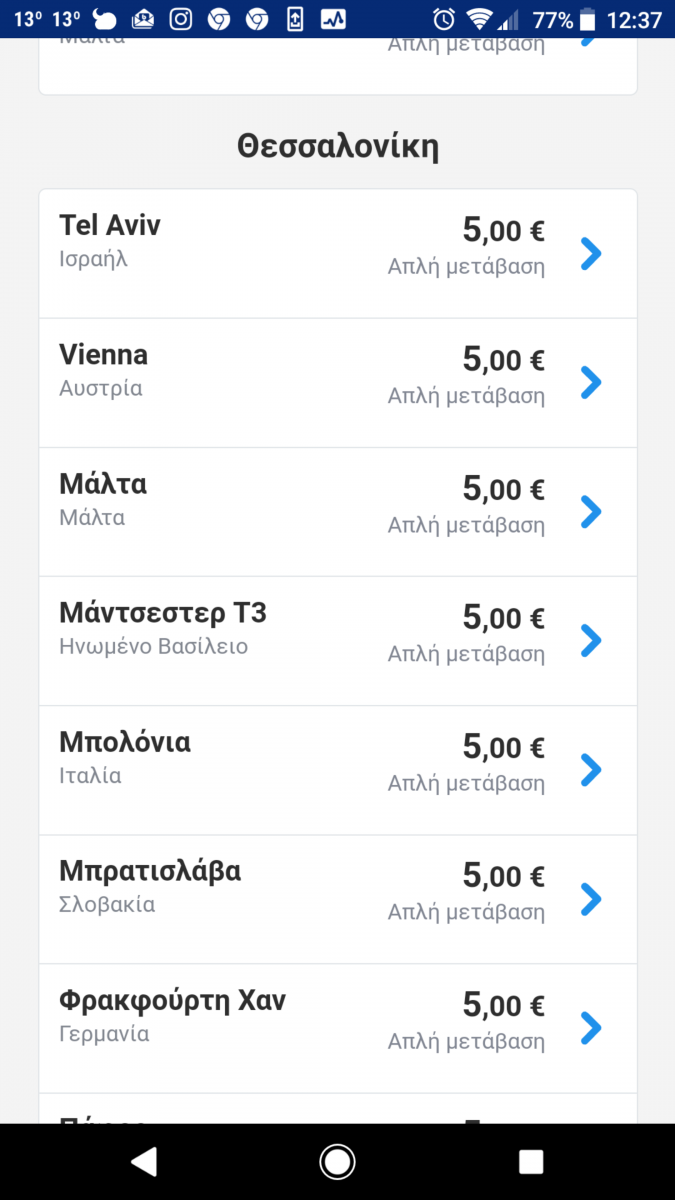Tap the chevron arrow for Tel Aviv
The image size is (675, 1200).
click(591, 254)
